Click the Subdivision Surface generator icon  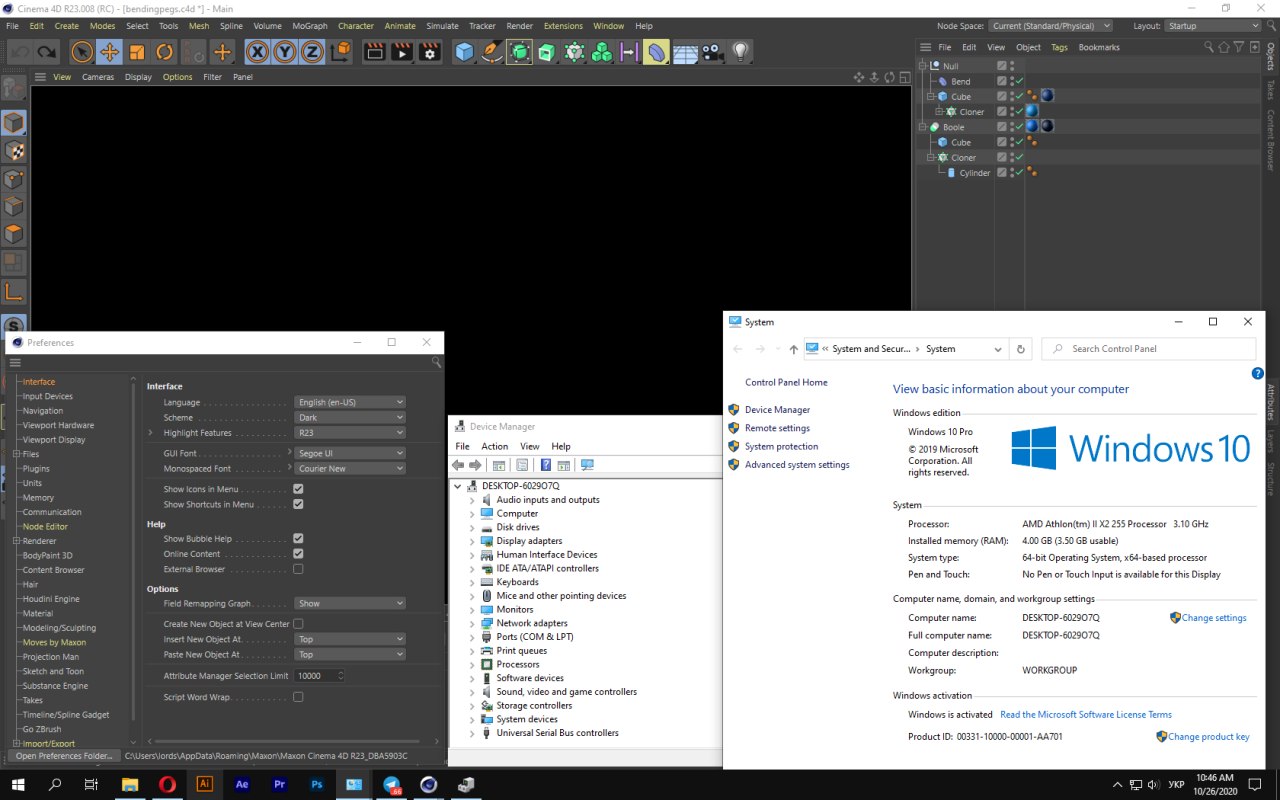pos(519,52)
